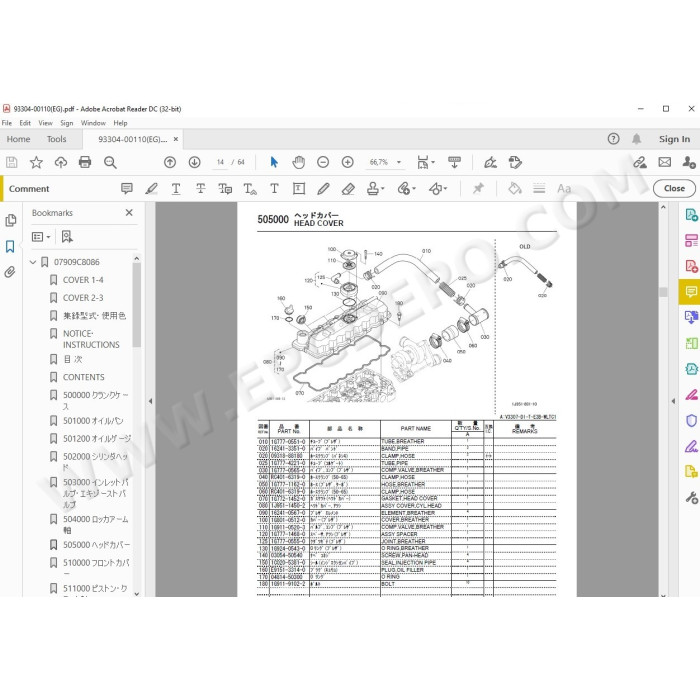Screen dimensions: 700x700
Task: Click the pin keep-tool-selected icon
Action: click(478, 189)
